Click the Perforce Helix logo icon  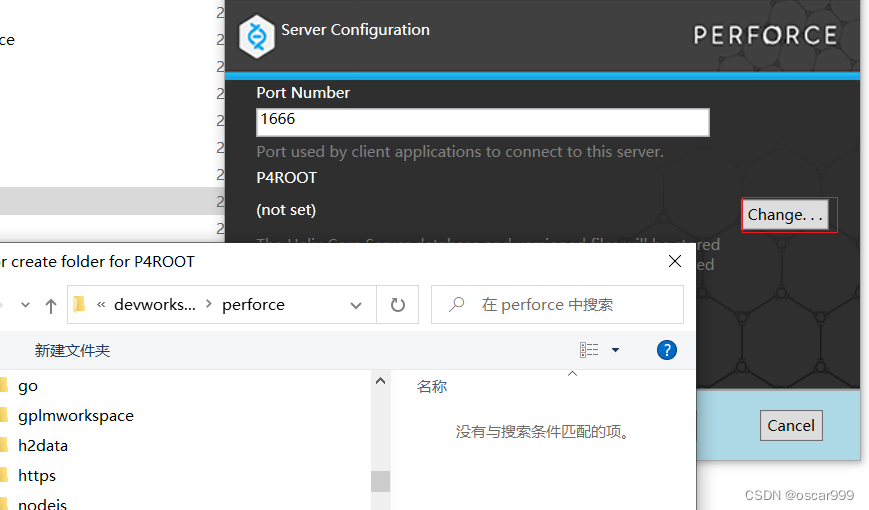click(256, 37)
